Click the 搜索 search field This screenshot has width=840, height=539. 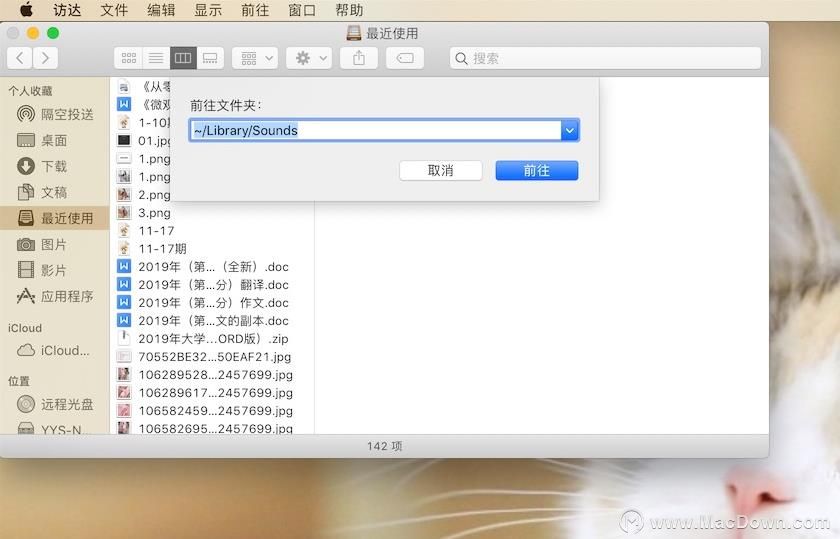(x=605, y=58)
